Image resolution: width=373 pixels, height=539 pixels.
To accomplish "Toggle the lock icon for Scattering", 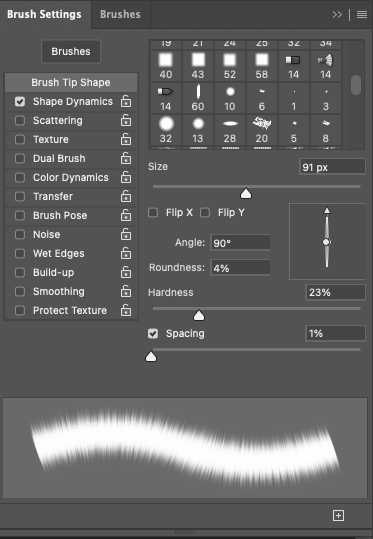I will point(126,120).
